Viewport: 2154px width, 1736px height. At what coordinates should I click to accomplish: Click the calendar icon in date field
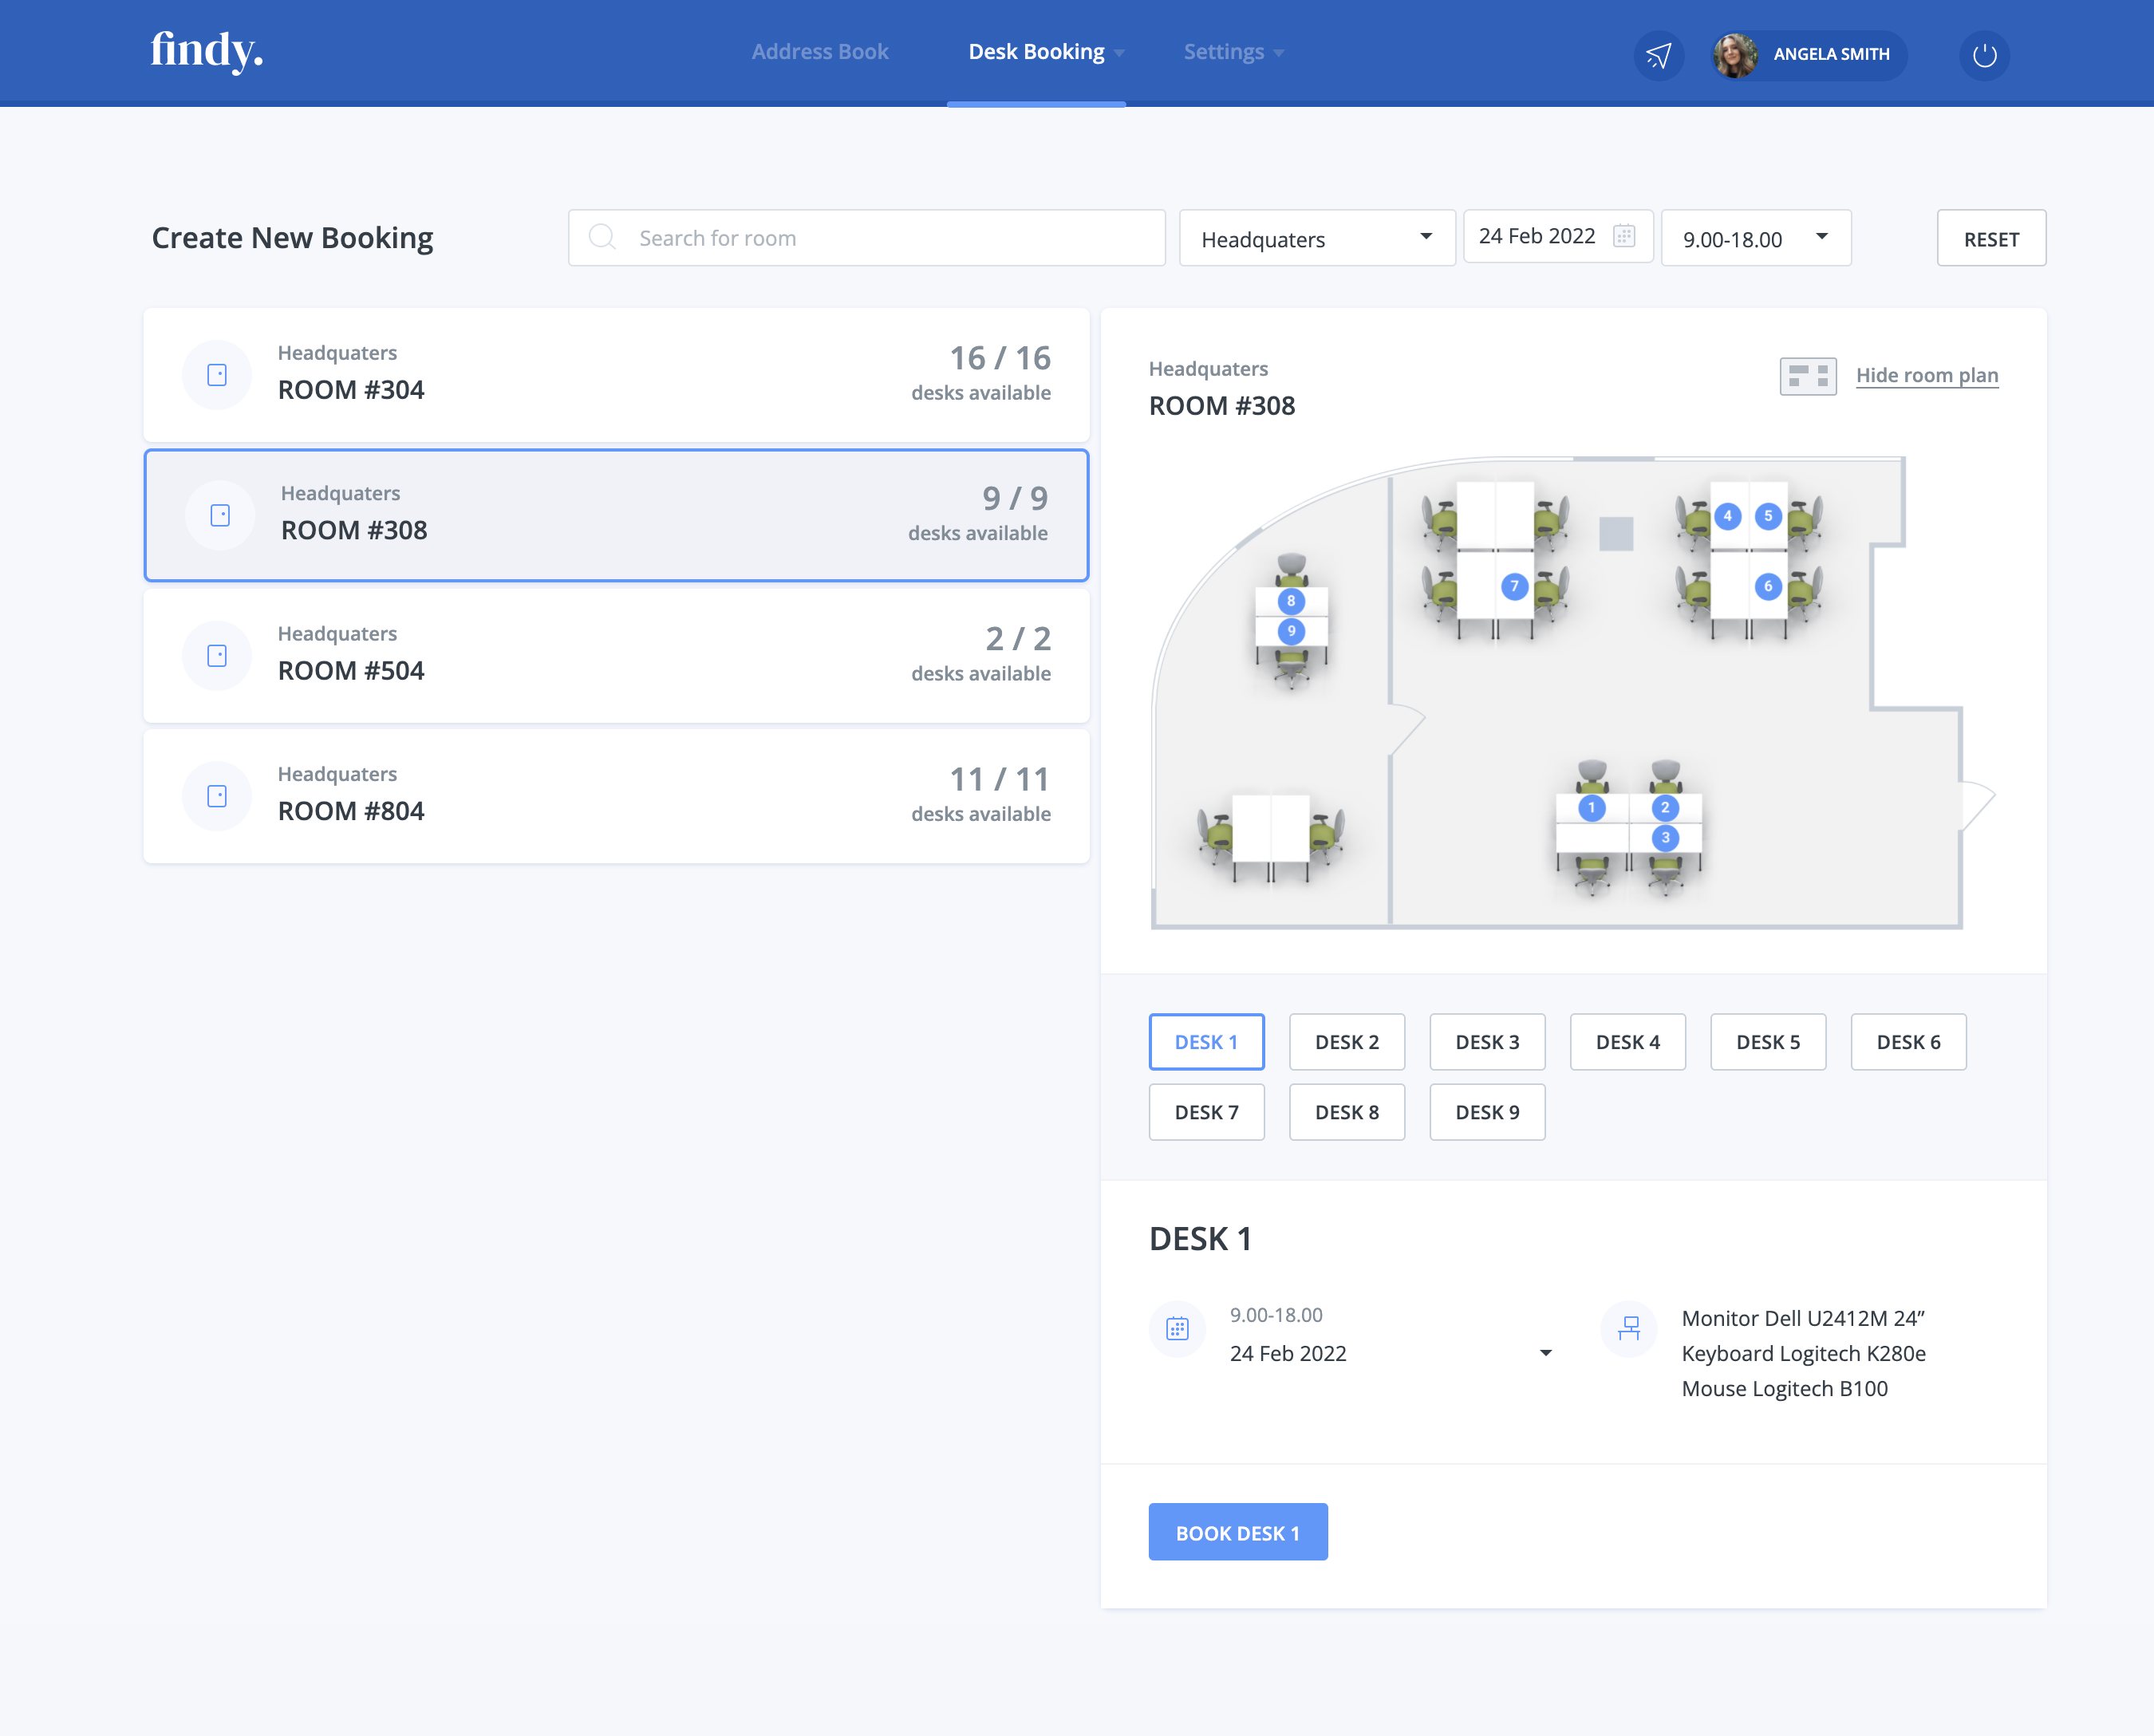(x=1624, y=236)
